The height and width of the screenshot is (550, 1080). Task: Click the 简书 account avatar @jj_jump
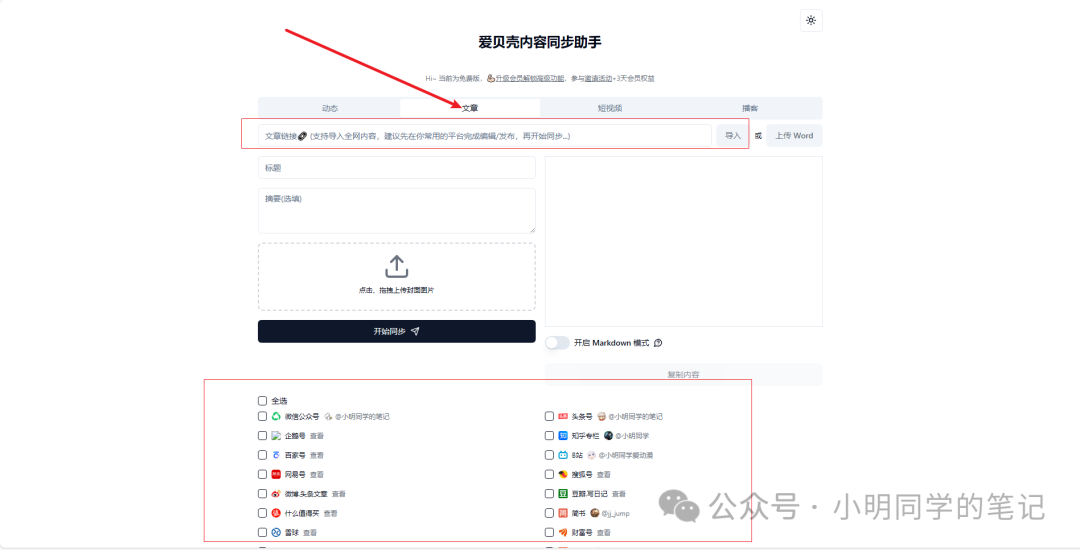[x=594, y=513]
